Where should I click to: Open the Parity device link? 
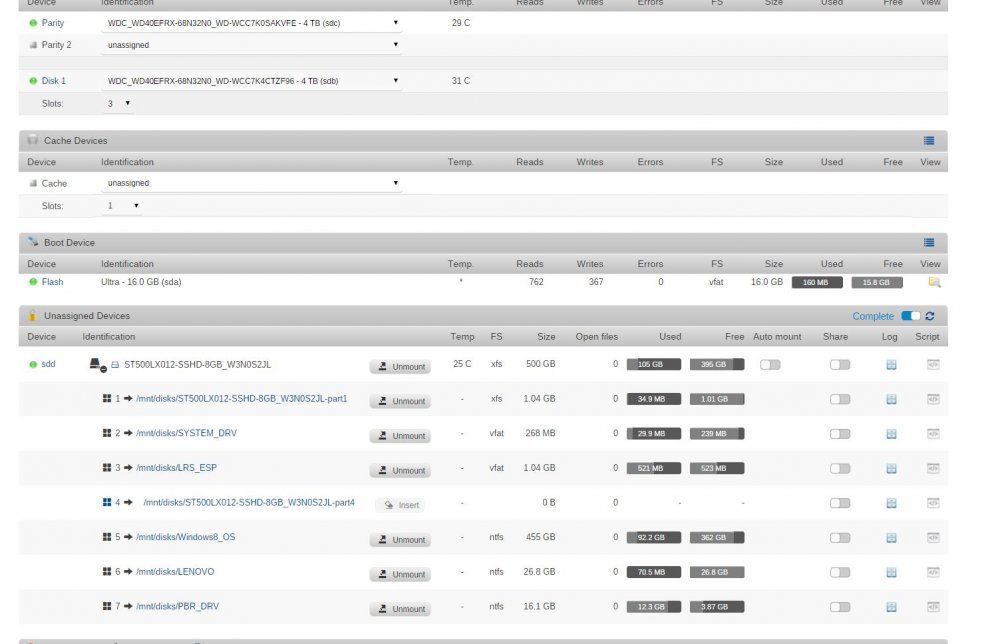[52, 23]
